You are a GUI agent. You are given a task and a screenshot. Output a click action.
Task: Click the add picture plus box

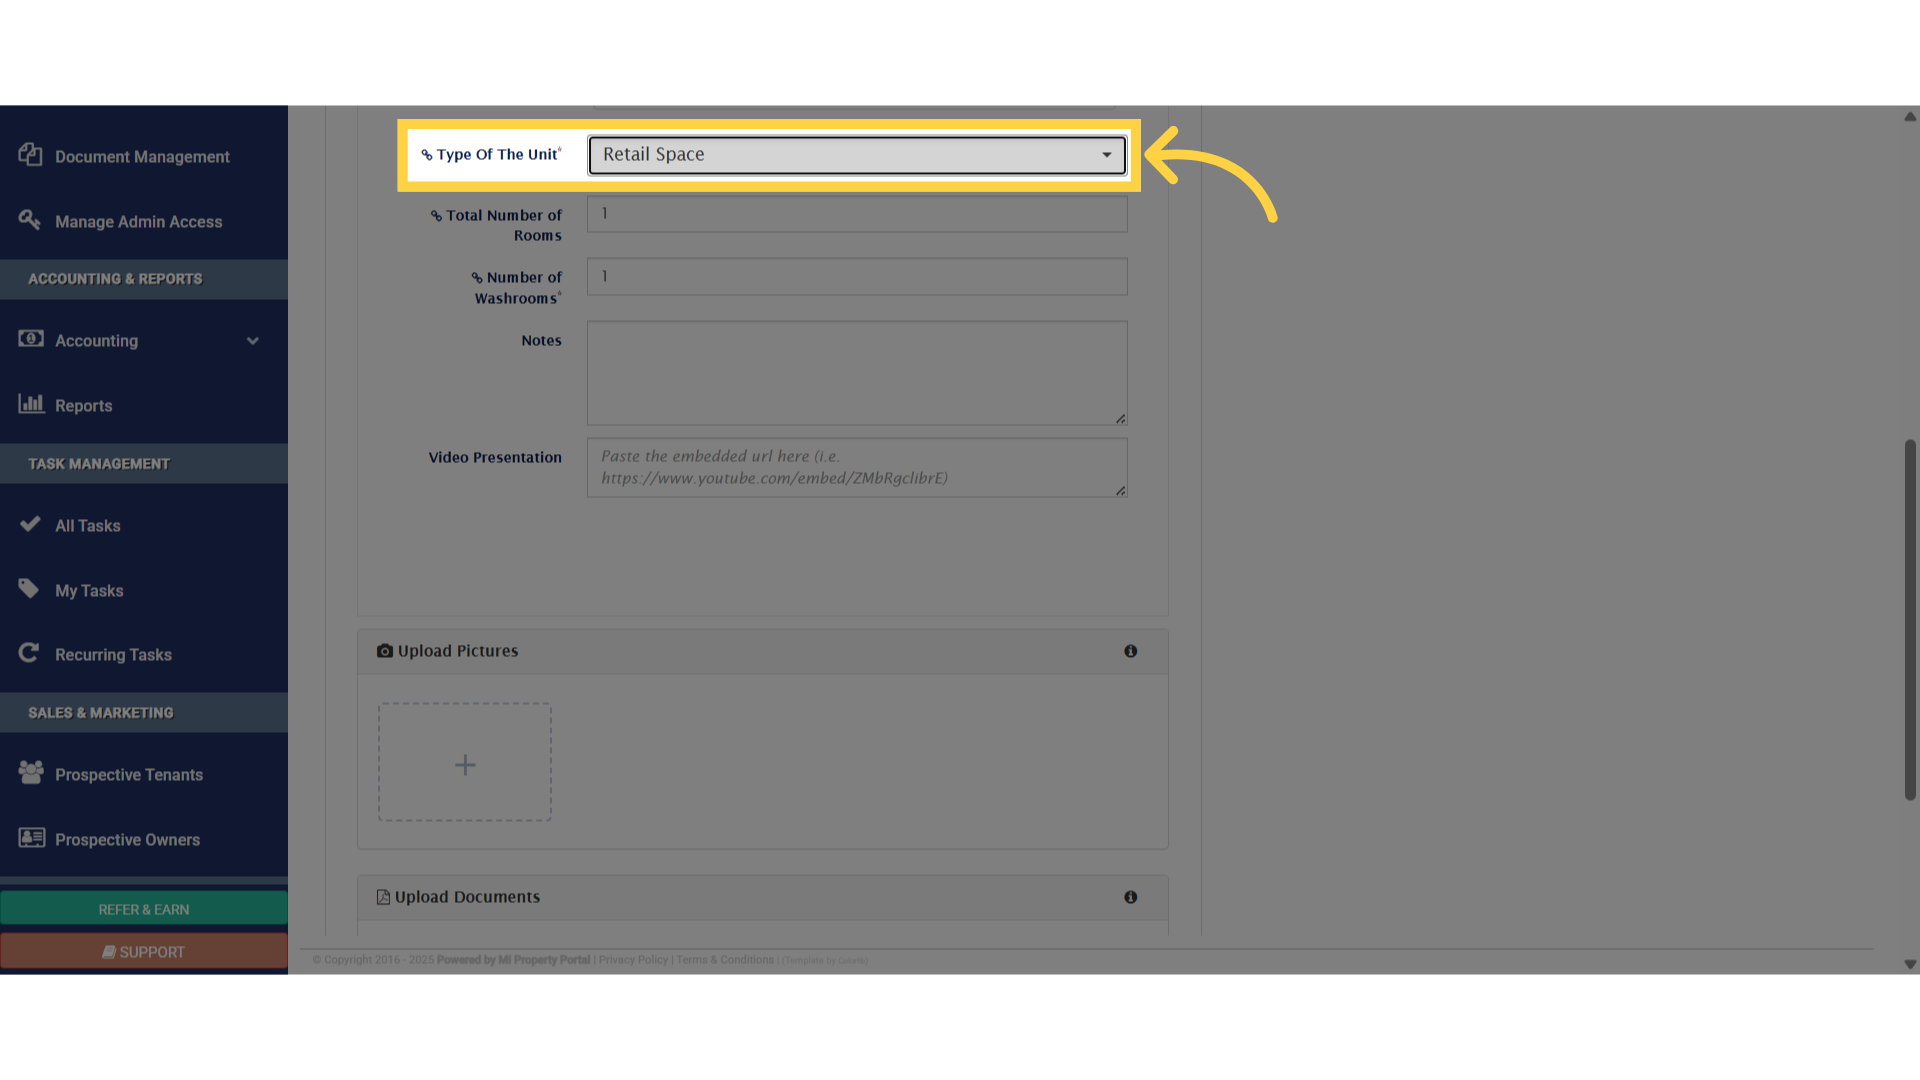[x=465, y=763]
